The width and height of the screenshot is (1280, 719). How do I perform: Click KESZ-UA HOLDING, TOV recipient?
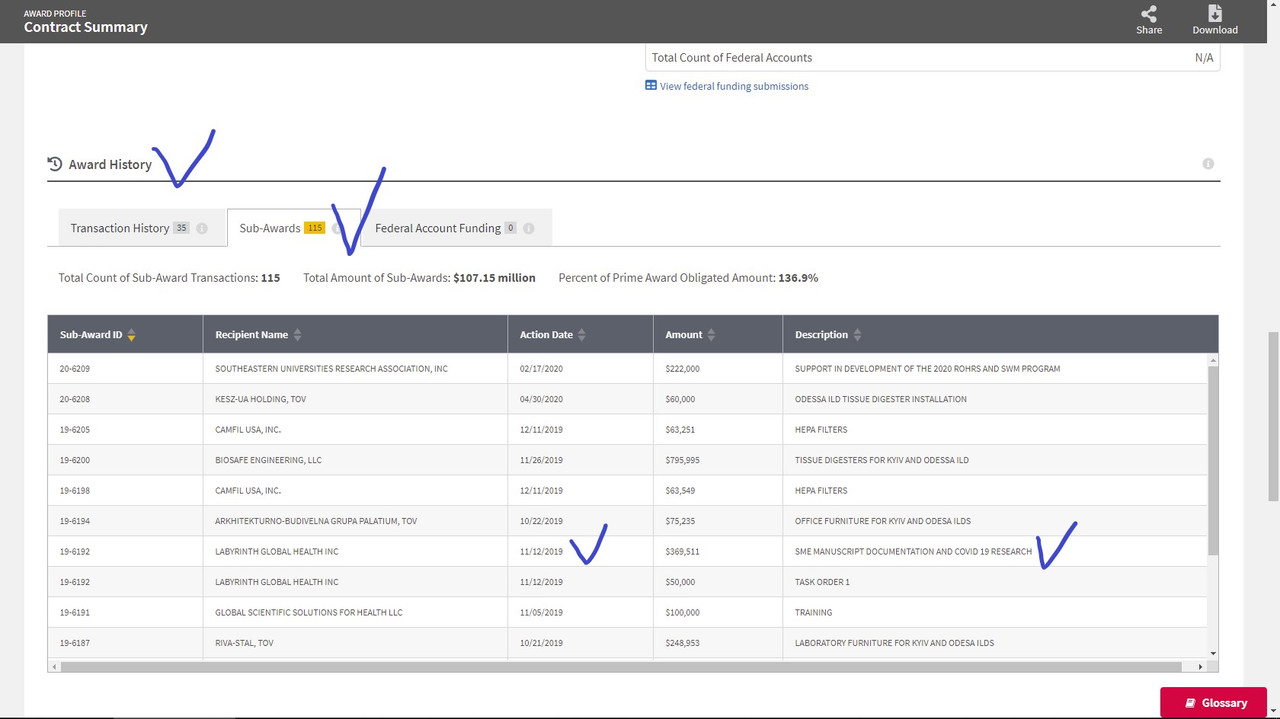[261, 399]
